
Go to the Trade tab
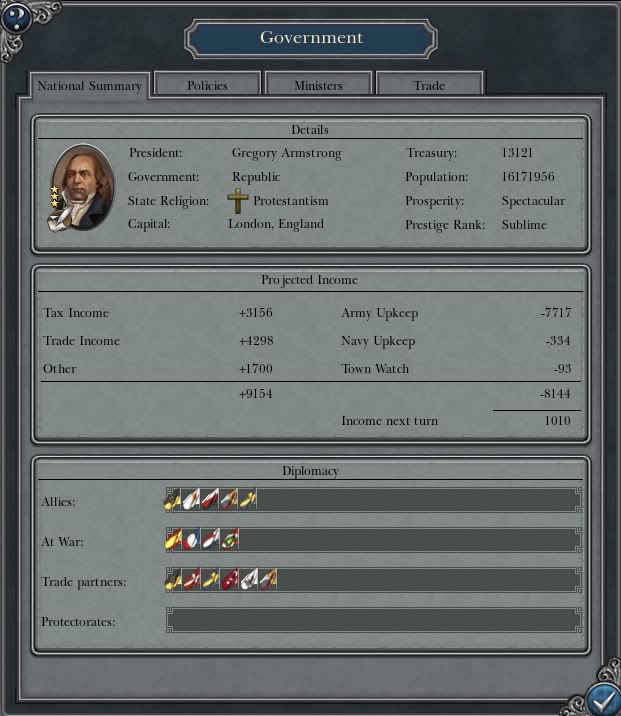pos(429,84)
